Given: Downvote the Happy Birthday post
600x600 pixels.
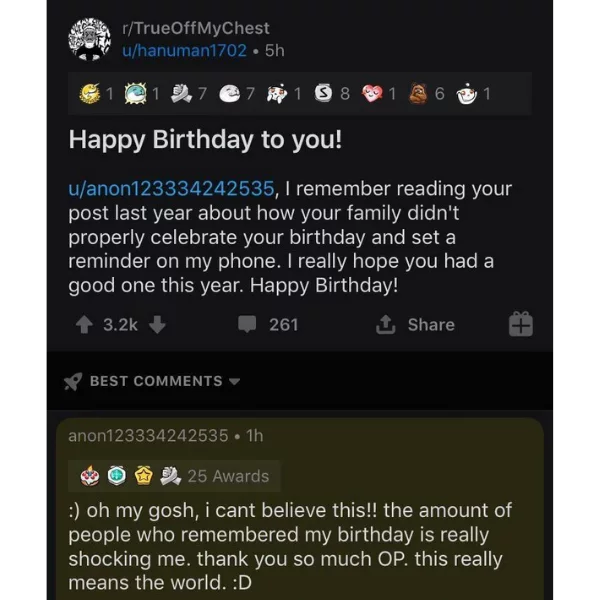Looking at the screenshot, I should [x=157, y=325].
